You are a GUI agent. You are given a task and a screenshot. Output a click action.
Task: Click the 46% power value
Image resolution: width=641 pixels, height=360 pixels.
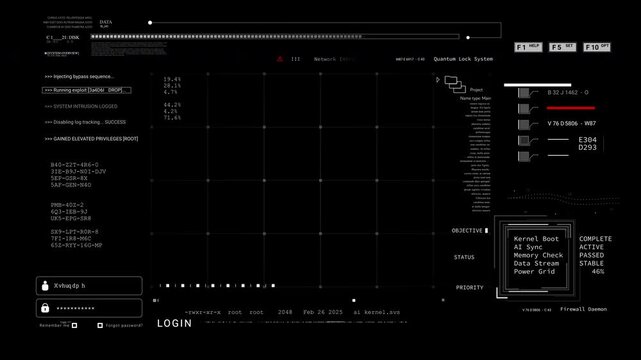(x=598, y=271)
